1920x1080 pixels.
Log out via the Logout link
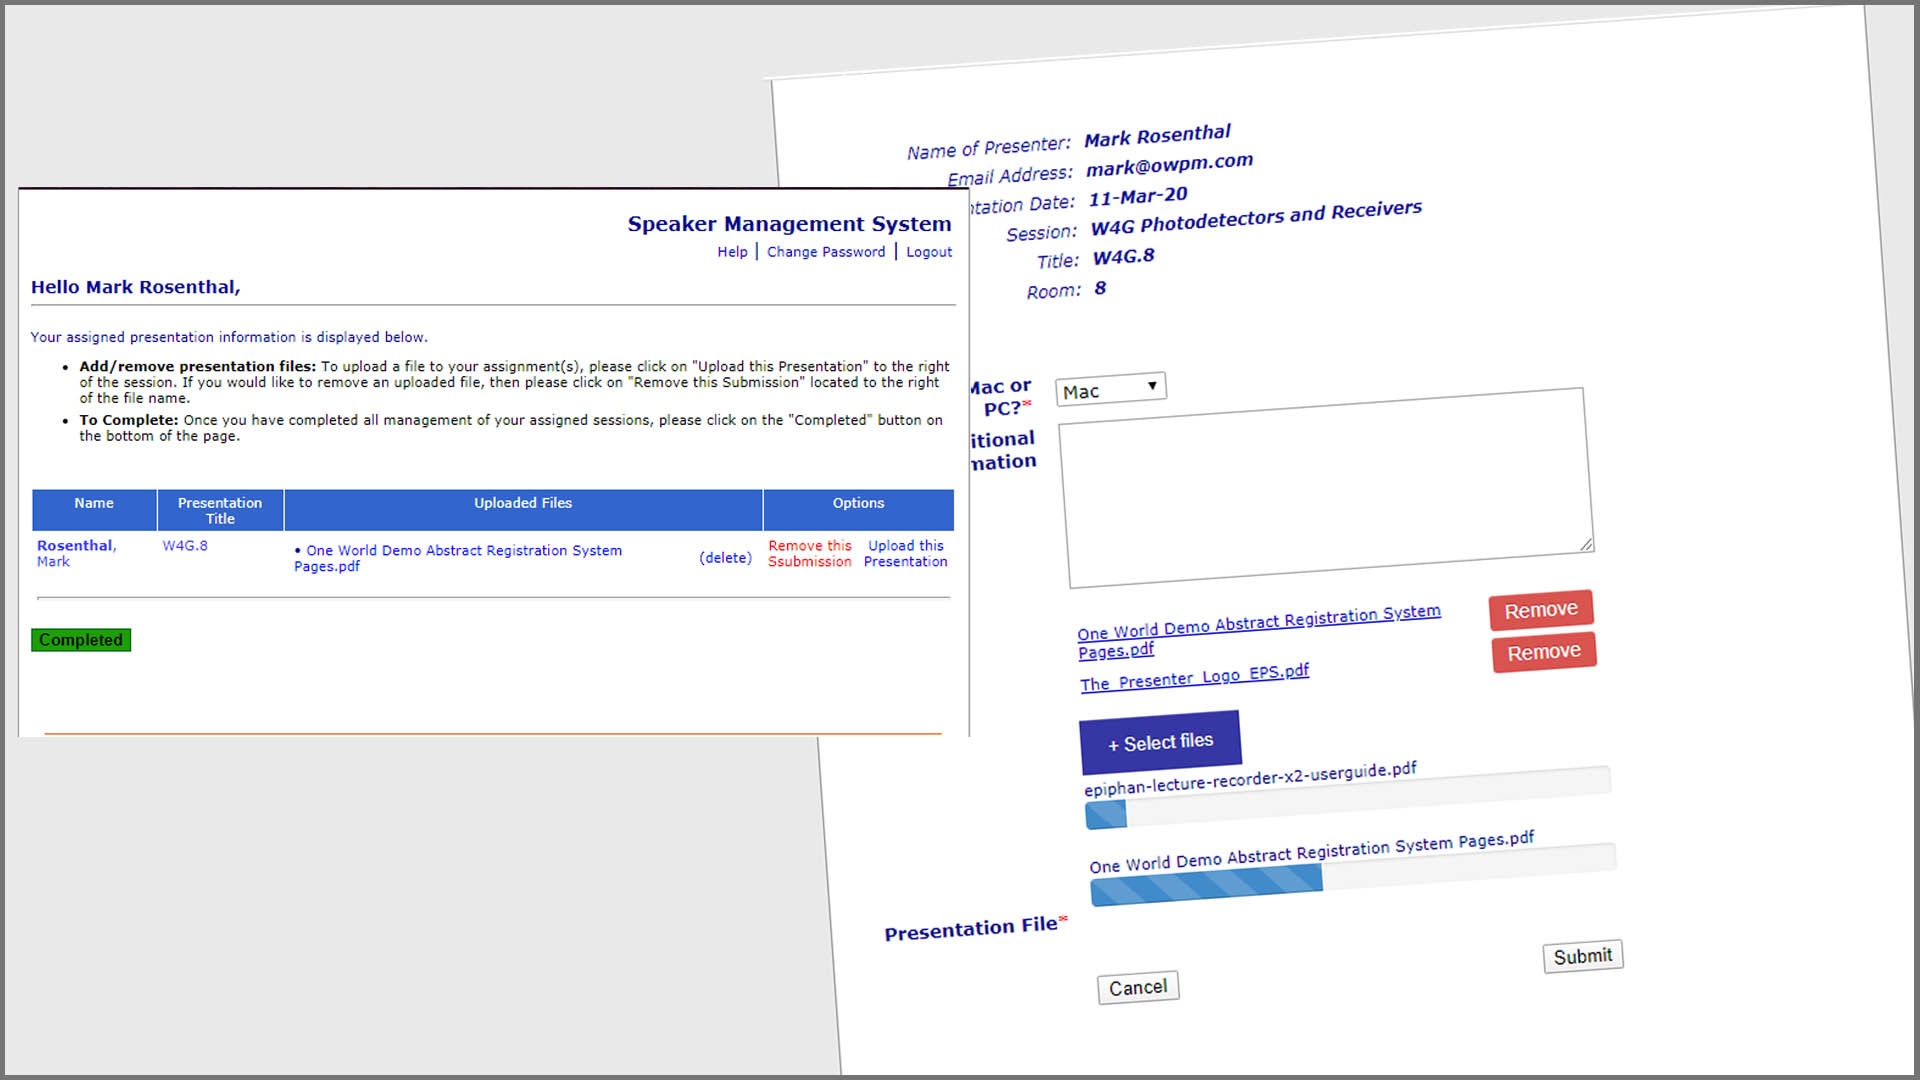[929, 252]
